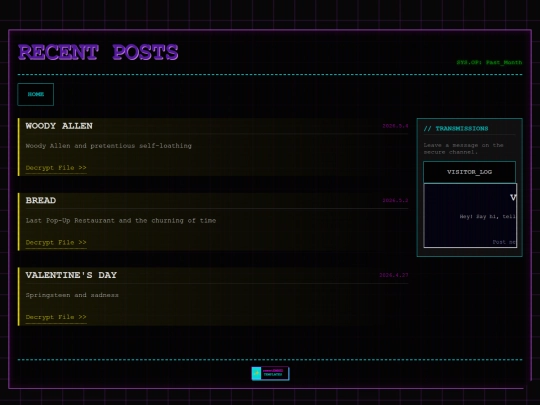Select the WOODY ALLEN post title
Viewport: 540px width, 405px height.
[59, 126]
